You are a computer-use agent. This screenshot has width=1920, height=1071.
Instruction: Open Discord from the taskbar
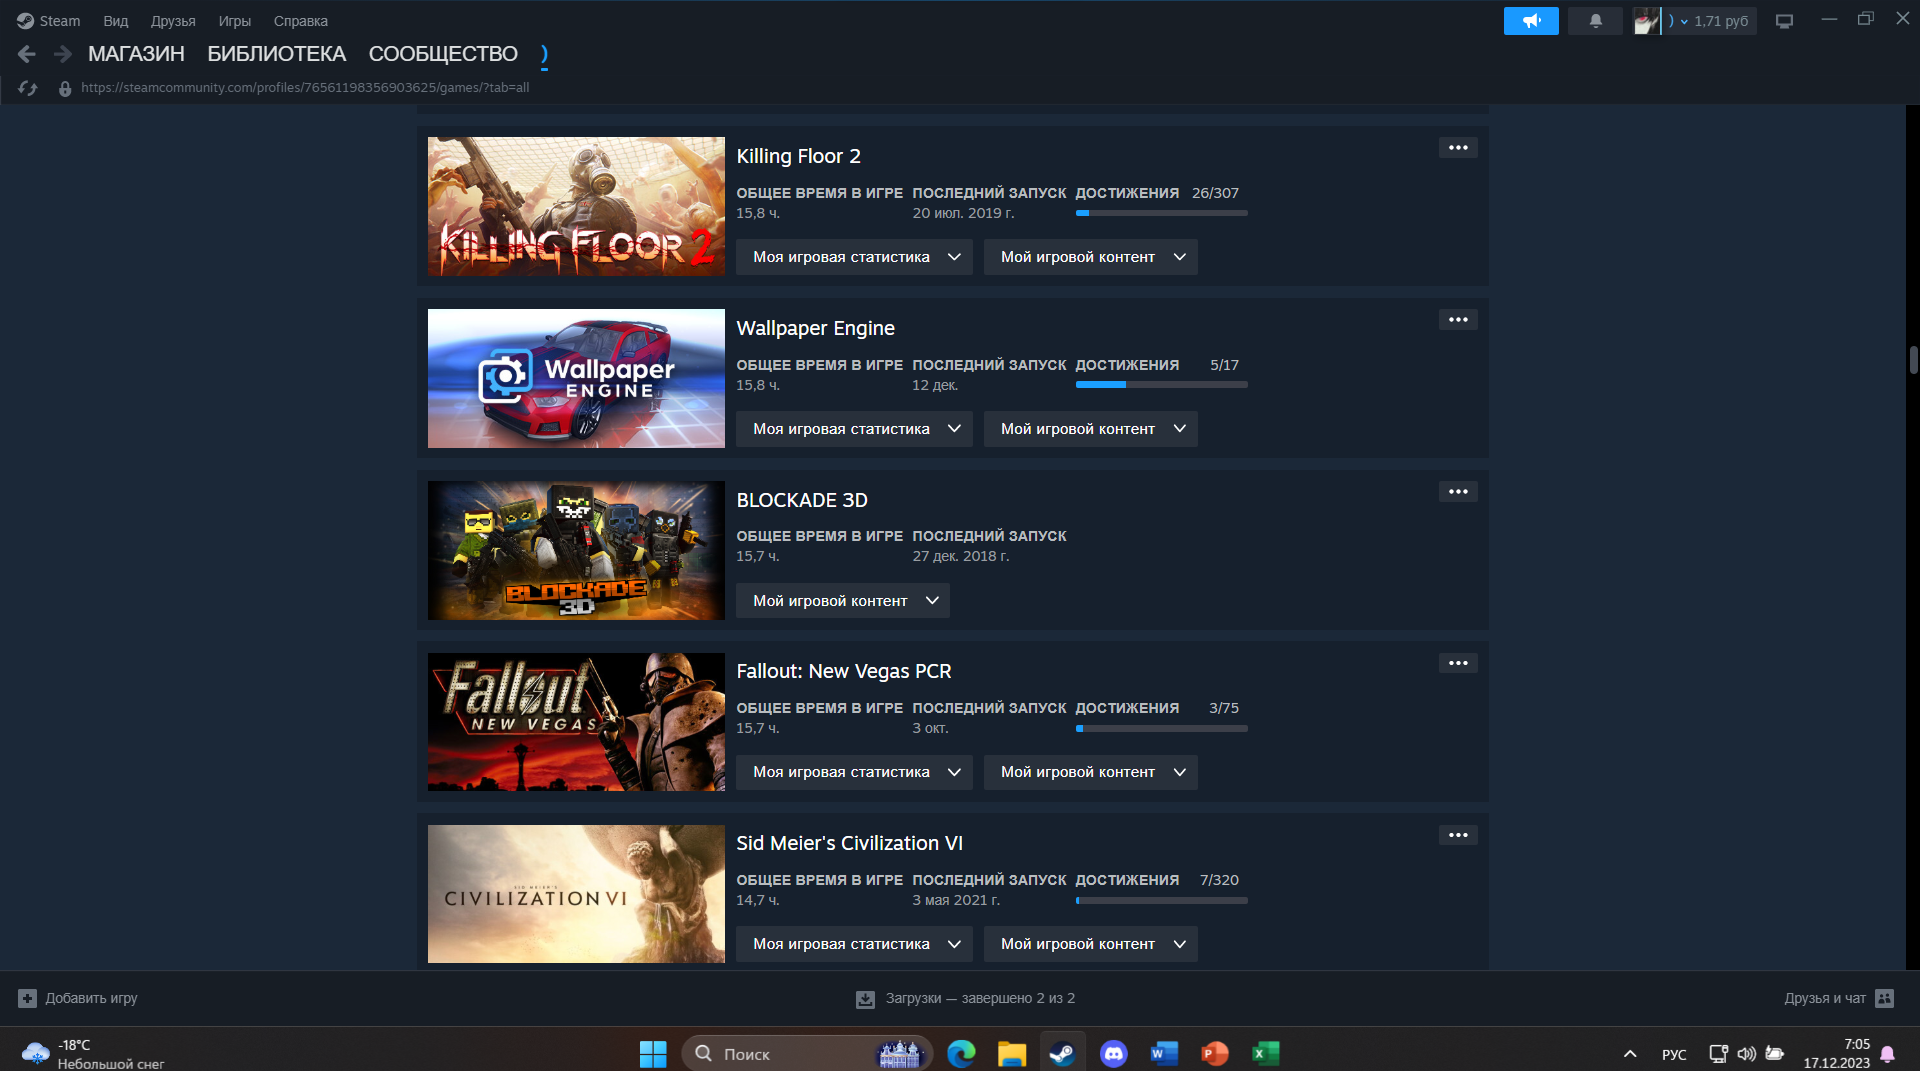pyautogui.click(x=1113, y=1053)
